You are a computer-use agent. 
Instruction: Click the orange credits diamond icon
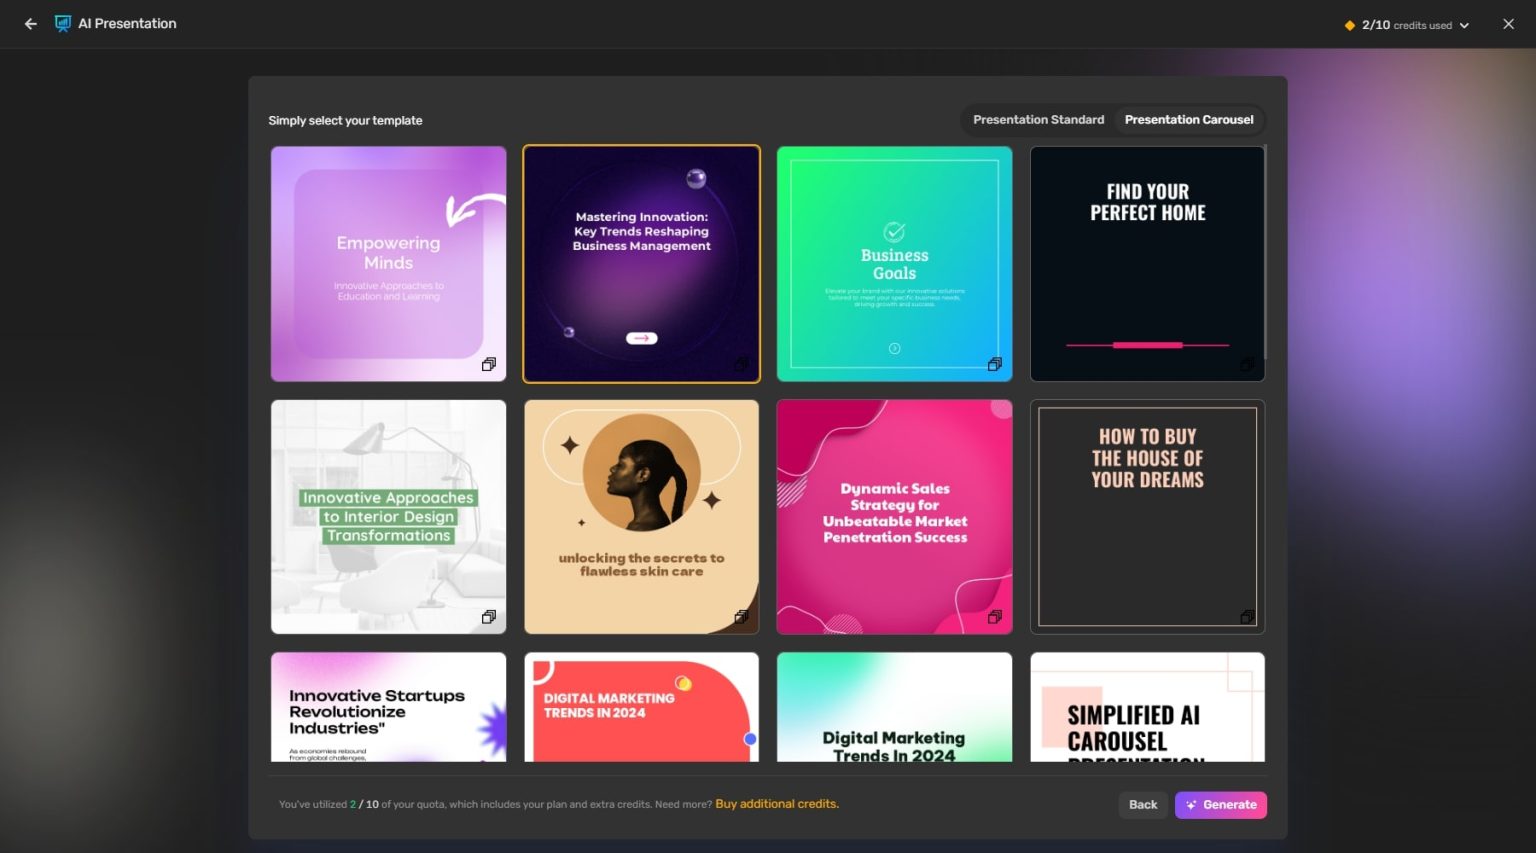(x=1349, y=24)
